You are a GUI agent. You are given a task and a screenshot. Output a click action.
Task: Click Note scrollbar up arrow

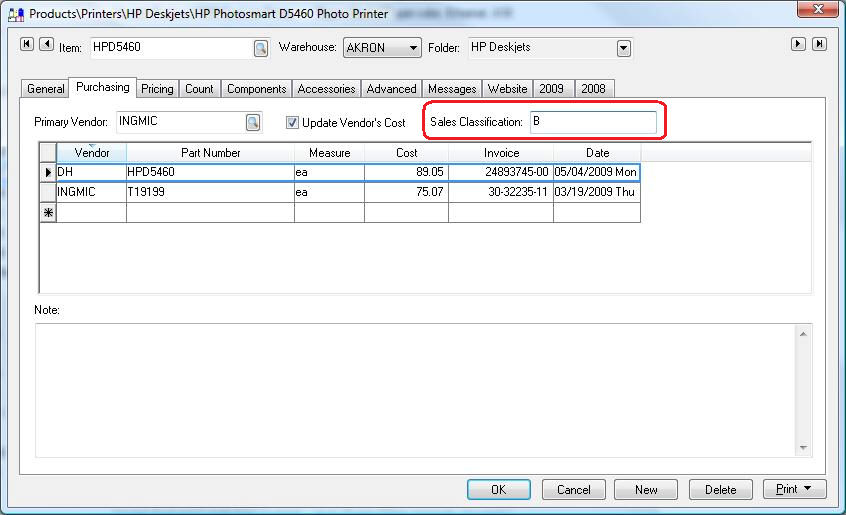coord(803,334)
